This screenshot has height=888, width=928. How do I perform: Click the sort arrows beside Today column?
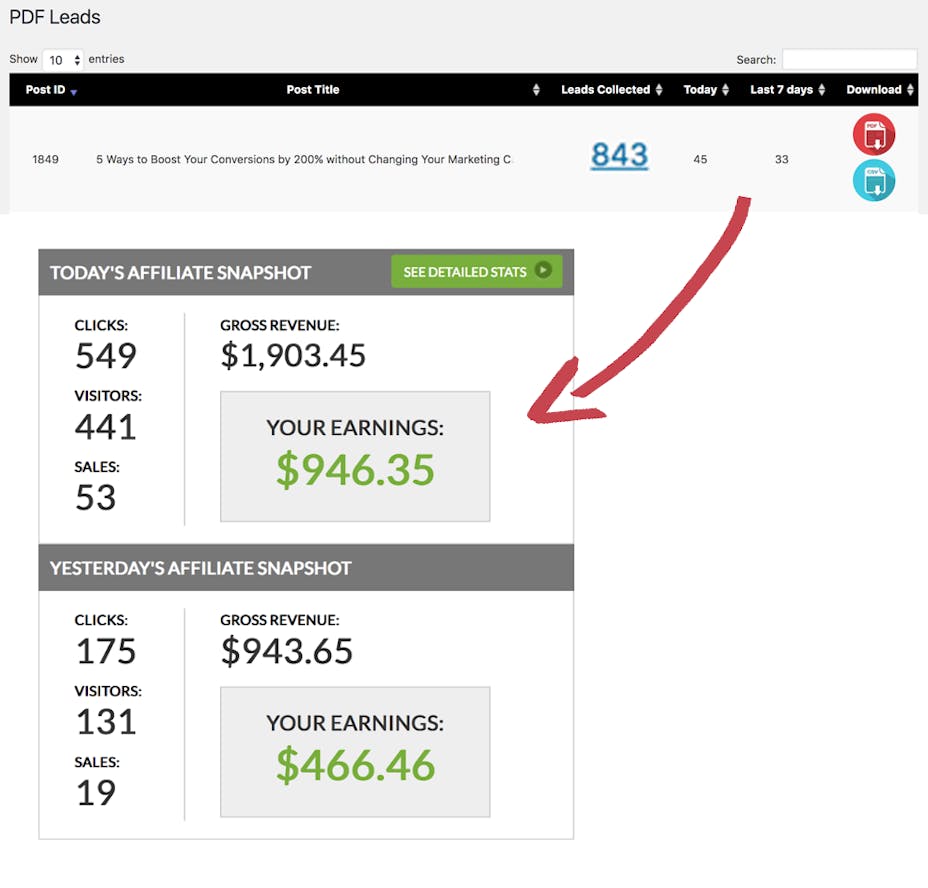(725, 90)
